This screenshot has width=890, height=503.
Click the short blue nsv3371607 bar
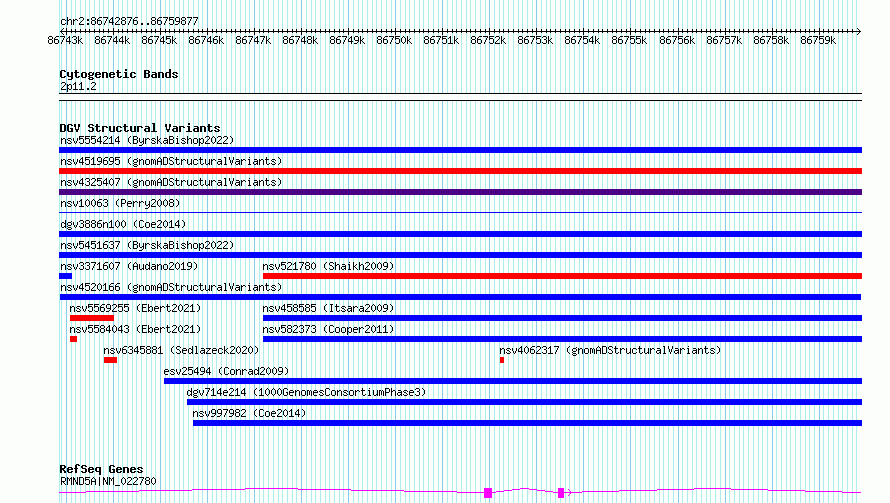(65, 276)
